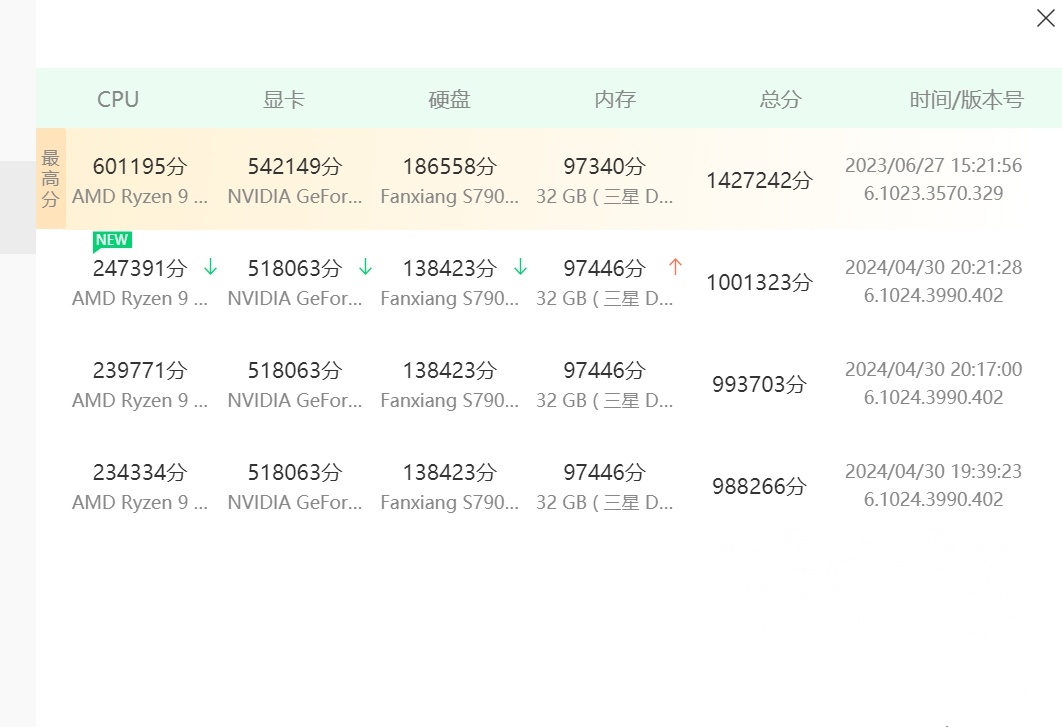The width and height of the screenshot is (1062, 727).
Task: Click the green down arrow beside 247391分
Action: tap(210, 268)
